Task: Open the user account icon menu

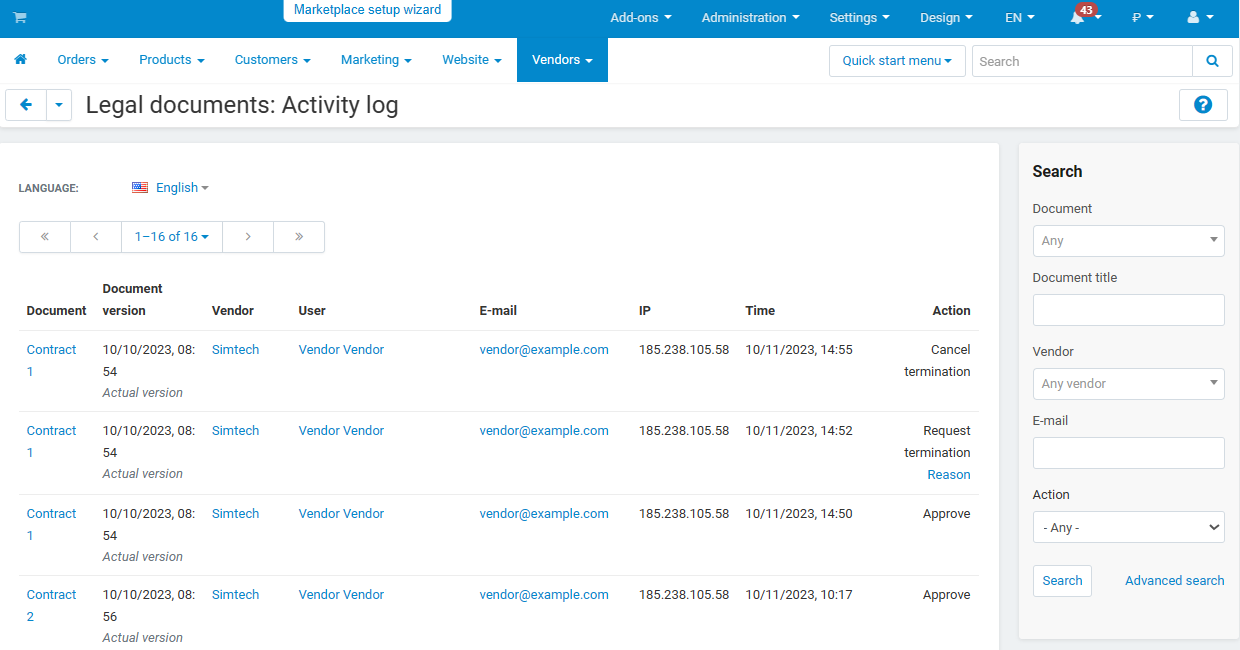Action: coord(1200,18)
